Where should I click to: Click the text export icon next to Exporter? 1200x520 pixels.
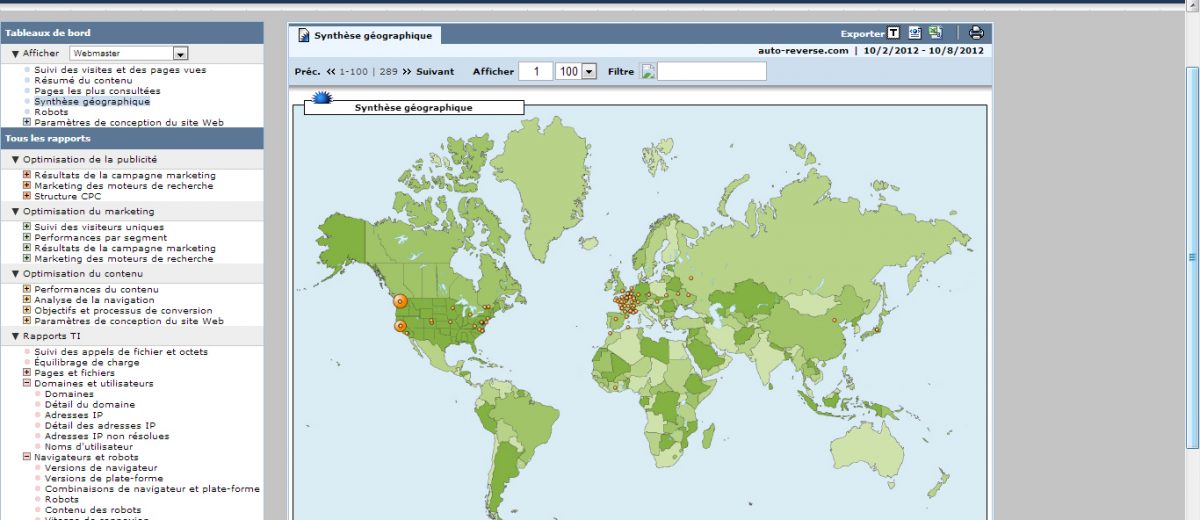click(893, 33)
